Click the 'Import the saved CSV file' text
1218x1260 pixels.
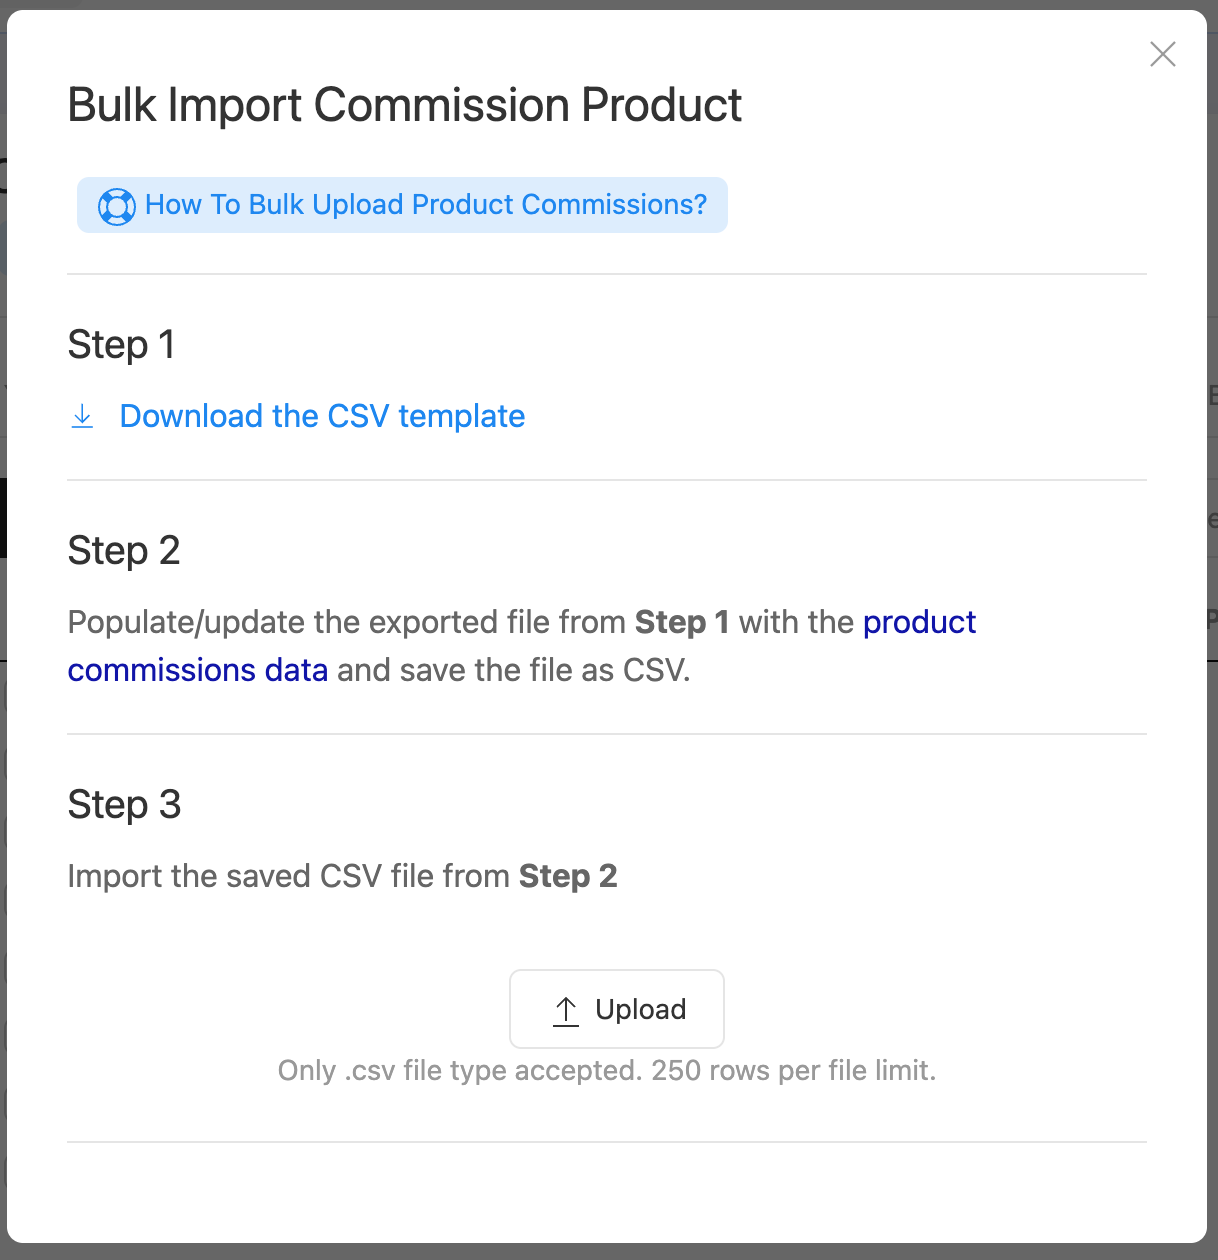point(289,877)
